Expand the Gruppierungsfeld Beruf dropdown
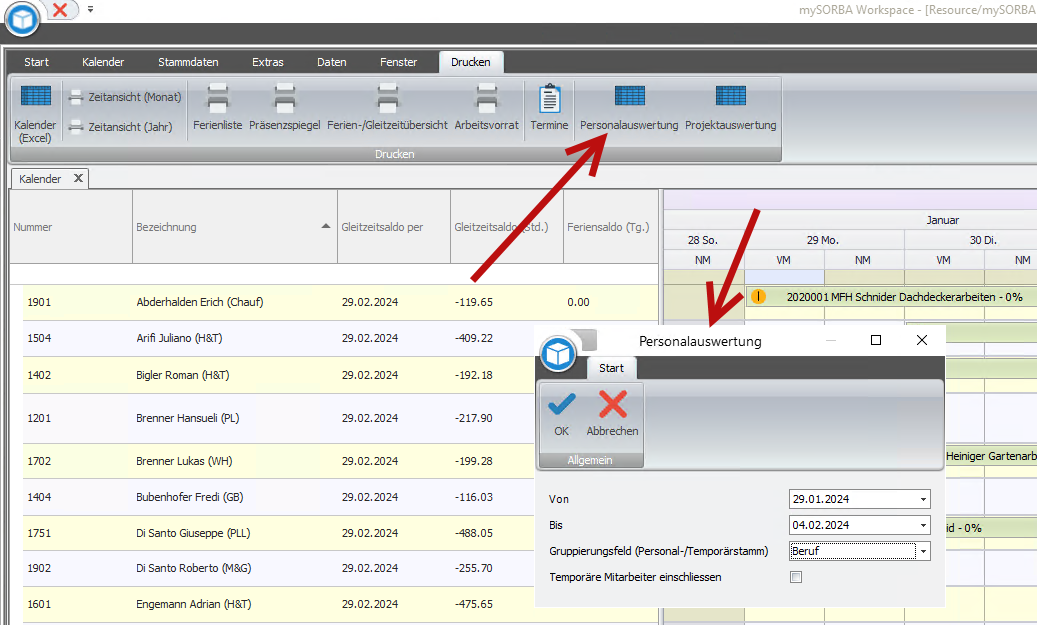The image size is (1037, 625). tap(923, 551)
